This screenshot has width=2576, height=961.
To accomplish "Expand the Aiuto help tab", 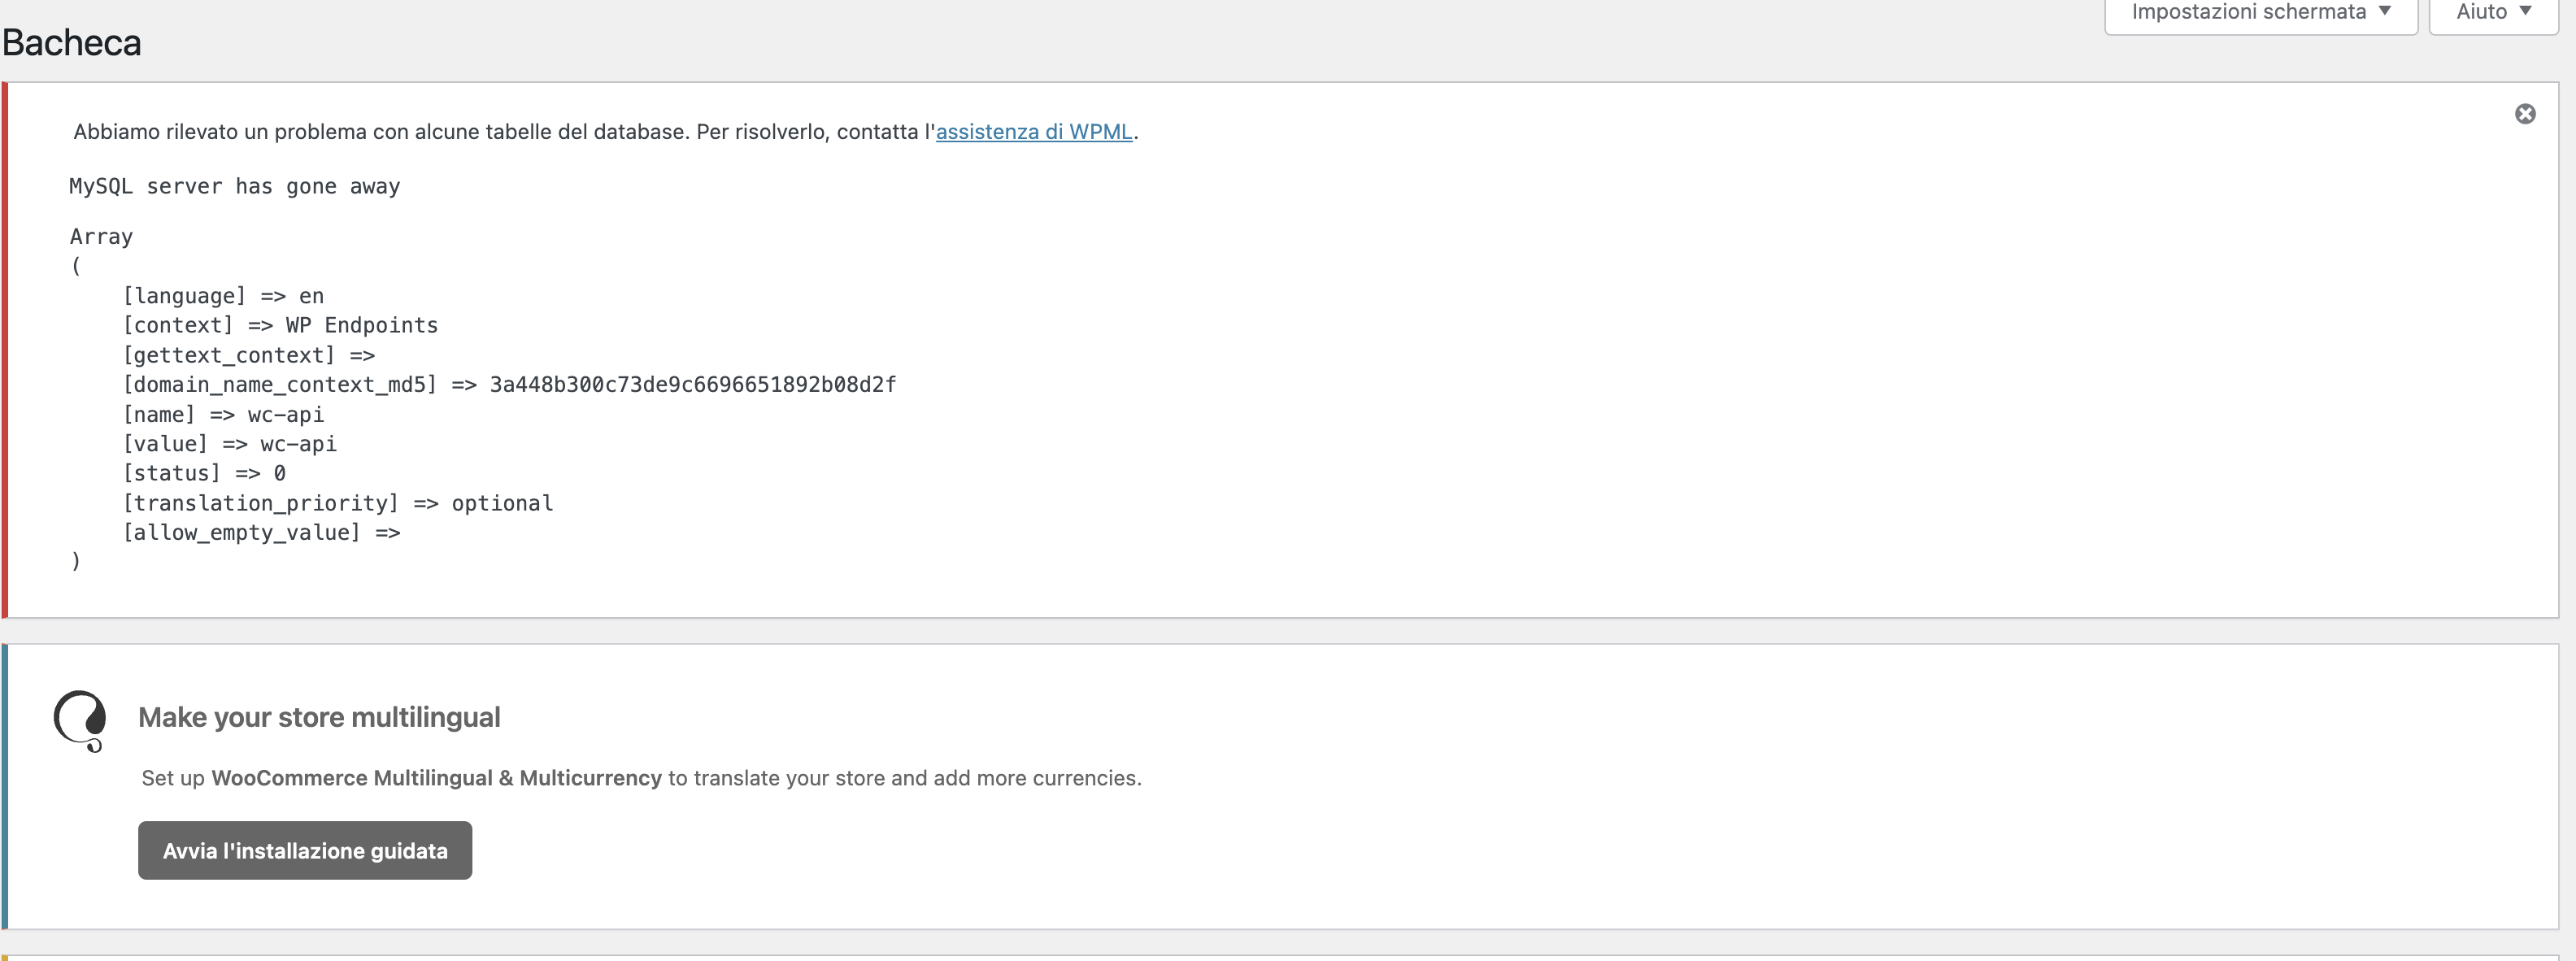I will (2493, 14).
